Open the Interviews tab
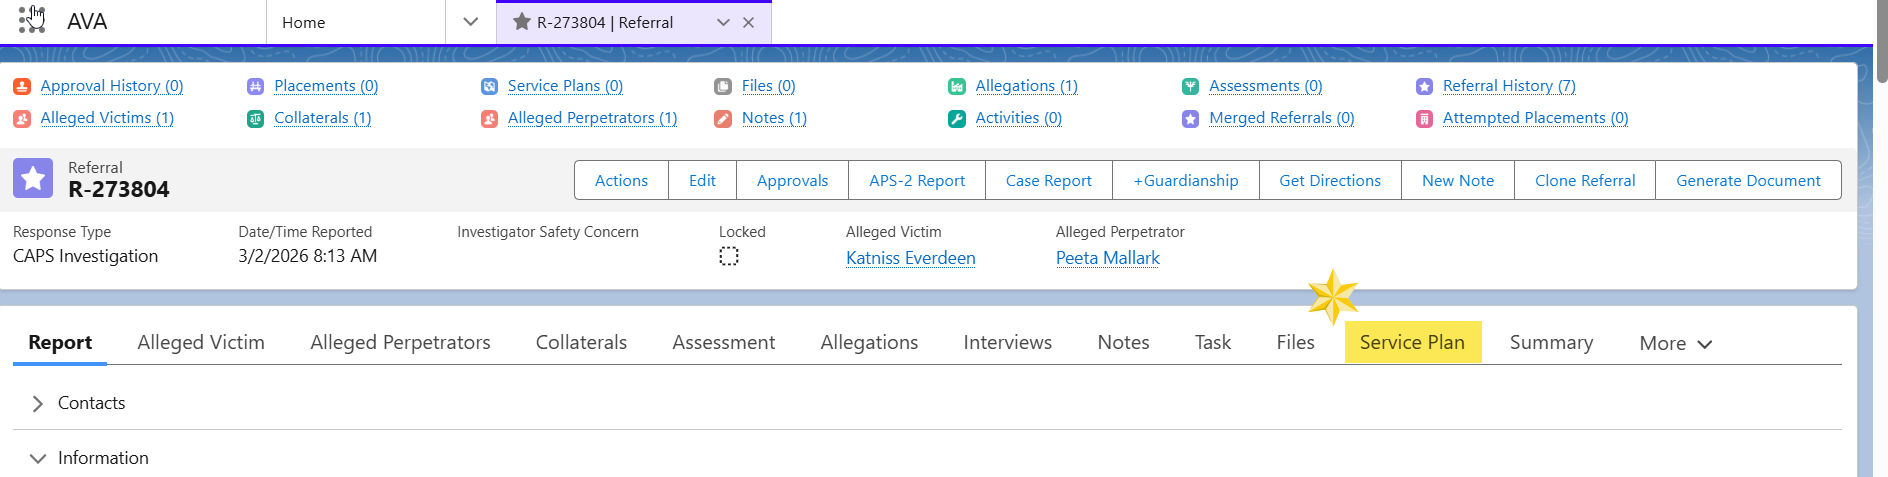The width and height of the screenshot is (1888, 477). [1007, 342]
